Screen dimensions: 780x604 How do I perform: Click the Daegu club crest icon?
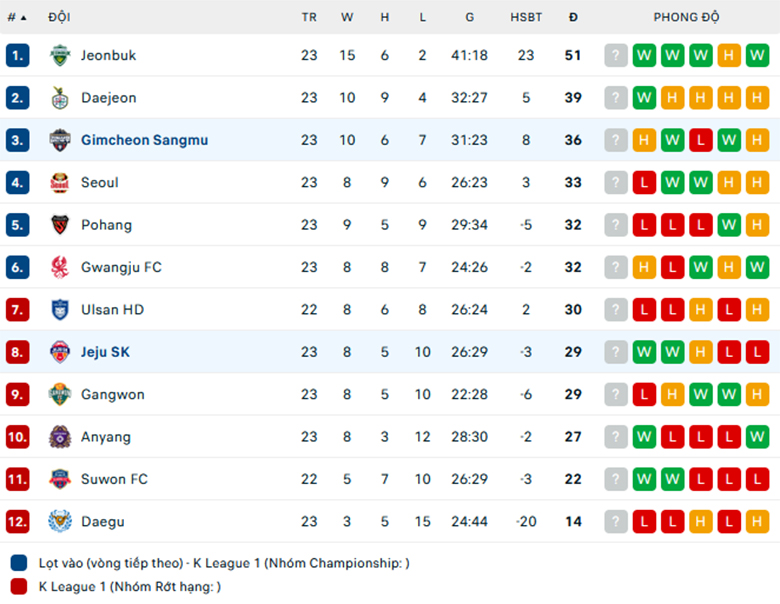point(60,521)
